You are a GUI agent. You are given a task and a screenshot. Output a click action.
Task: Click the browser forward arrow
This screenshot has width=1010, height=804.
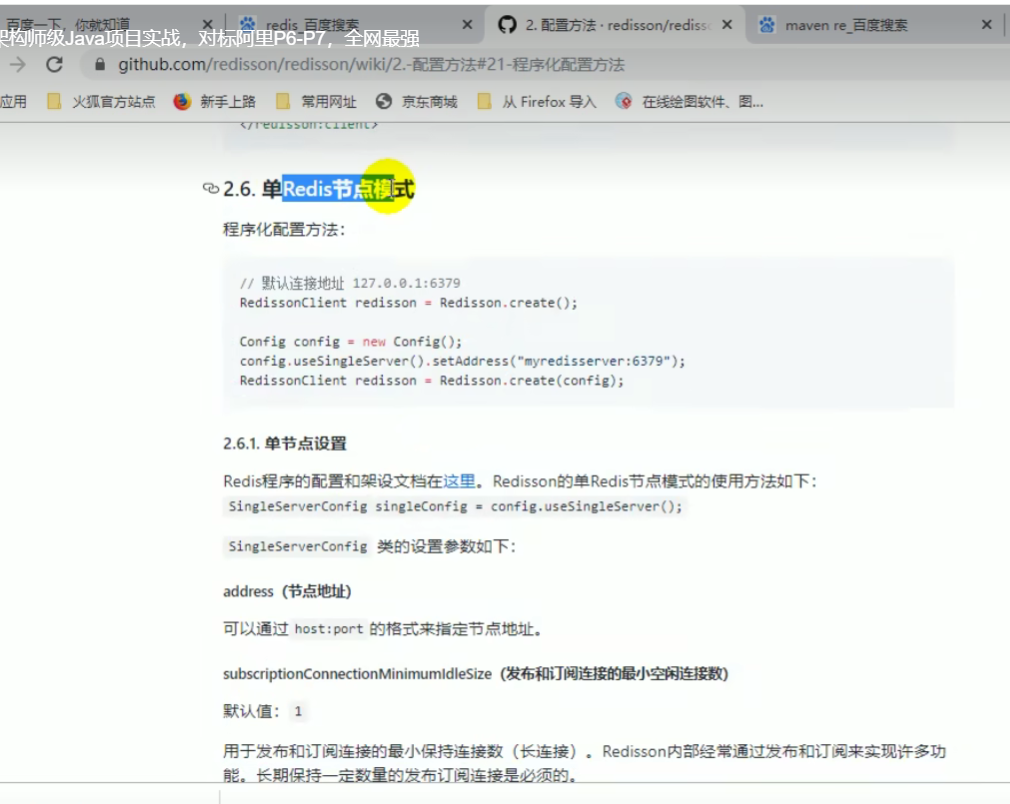coord(18,64)
